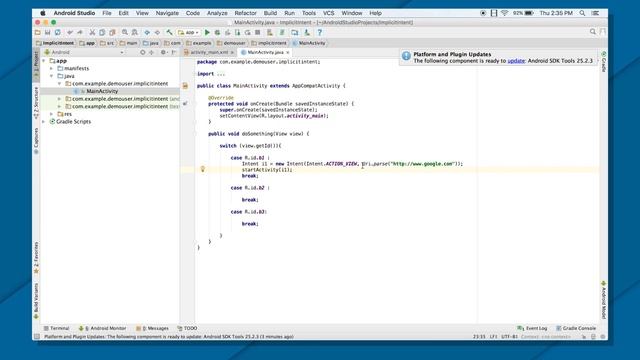Click the Help question mark toolbar icon
Image resolution: width=640 pixels, height=360 pixels.
(x=320, y=32)
